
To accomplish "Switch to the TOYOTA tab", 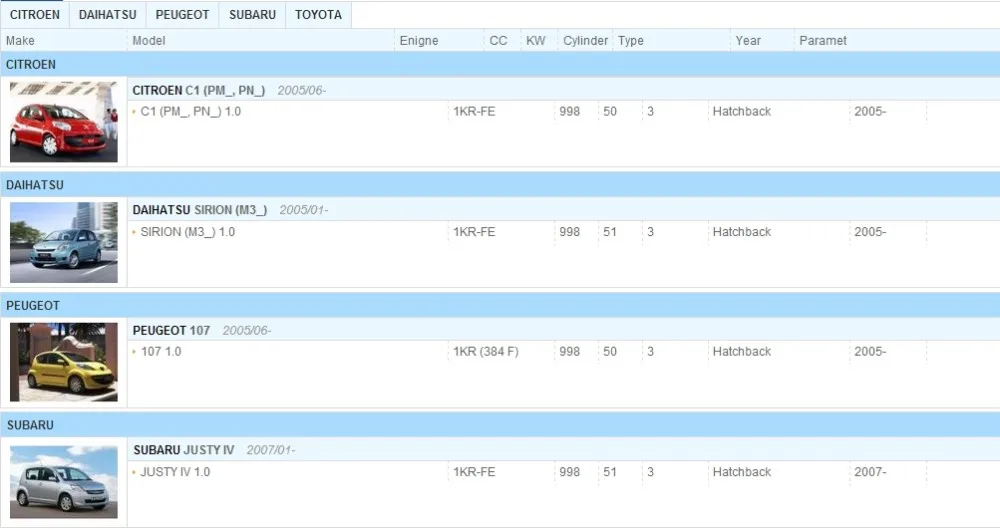I will point(318,15).
